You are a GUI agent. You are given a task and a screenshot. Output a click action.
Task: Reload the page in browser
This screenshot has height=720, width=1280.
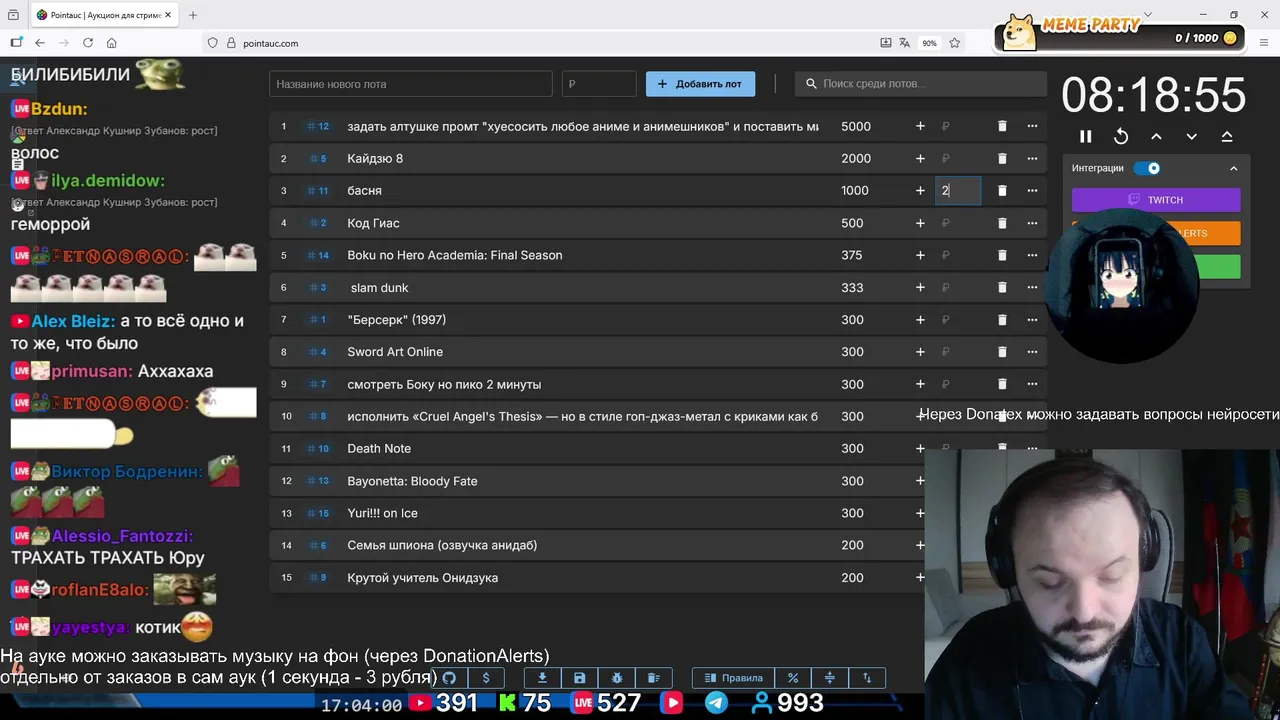(88, 43)
